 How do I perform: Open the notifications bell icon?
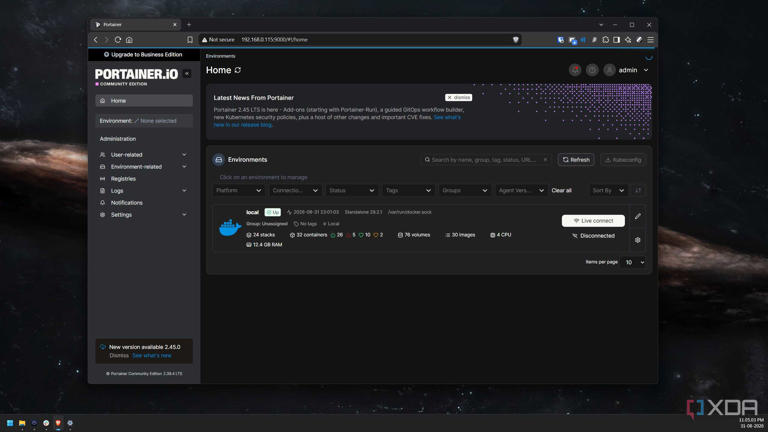(x=575, y=70)
